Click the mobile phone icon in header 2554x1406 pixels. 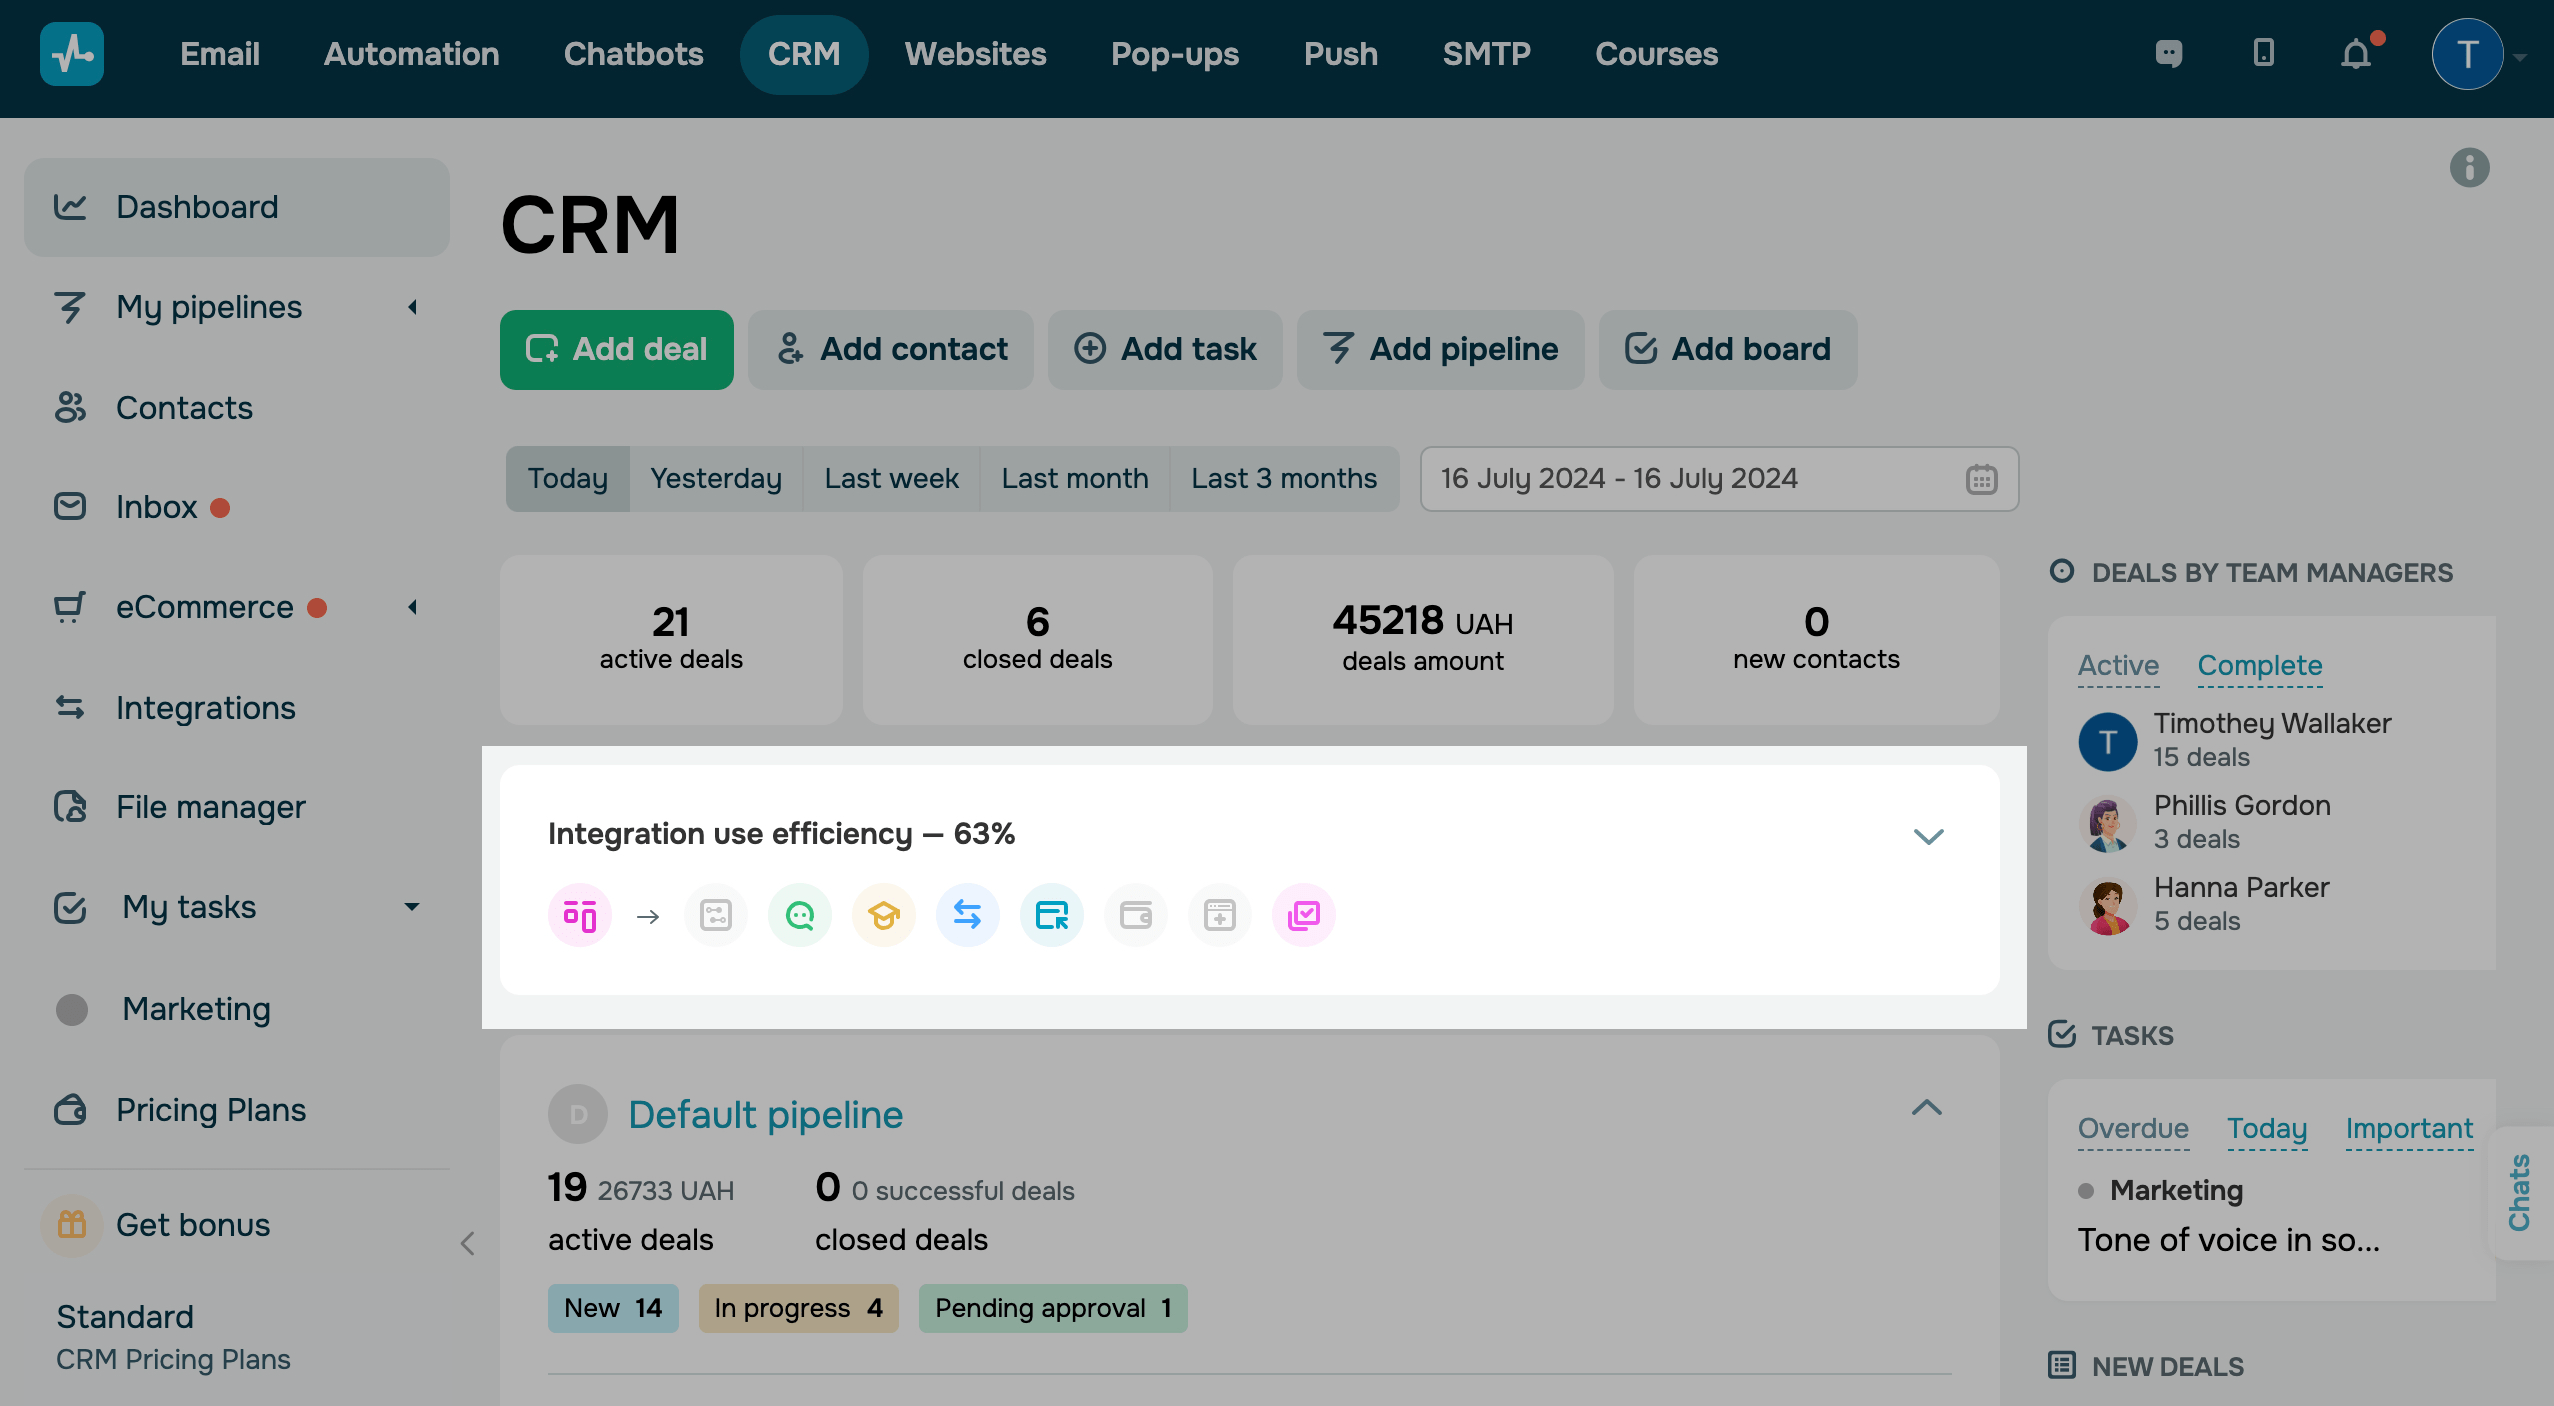tap(2264, 54)
